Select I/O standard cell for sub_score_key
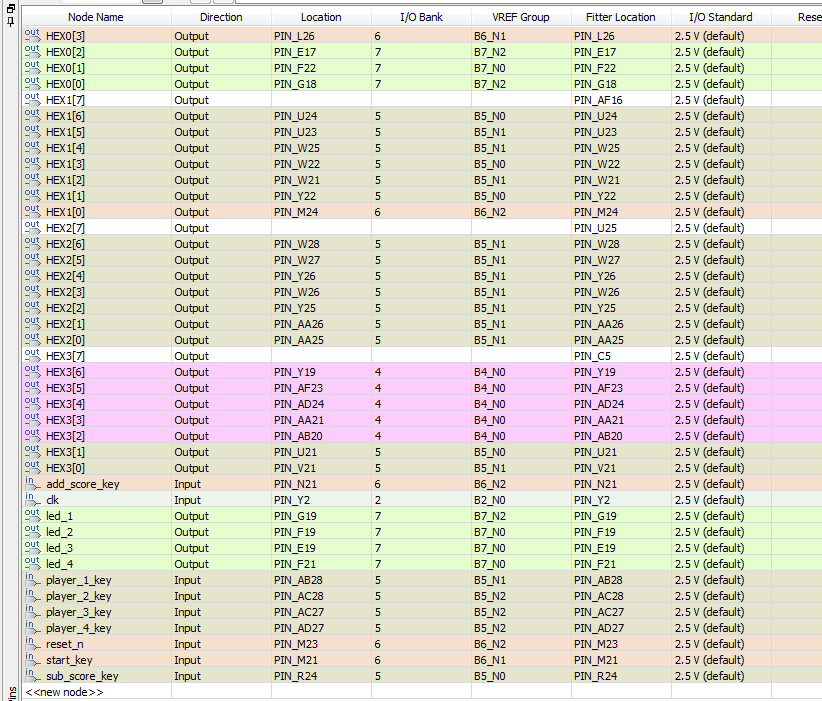 pyautogui.click(x=721, y=676)
